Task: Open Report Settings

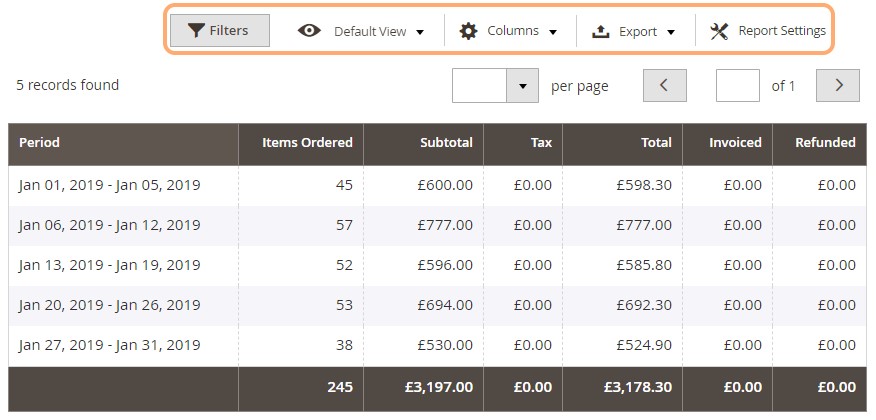Action: 768,31
